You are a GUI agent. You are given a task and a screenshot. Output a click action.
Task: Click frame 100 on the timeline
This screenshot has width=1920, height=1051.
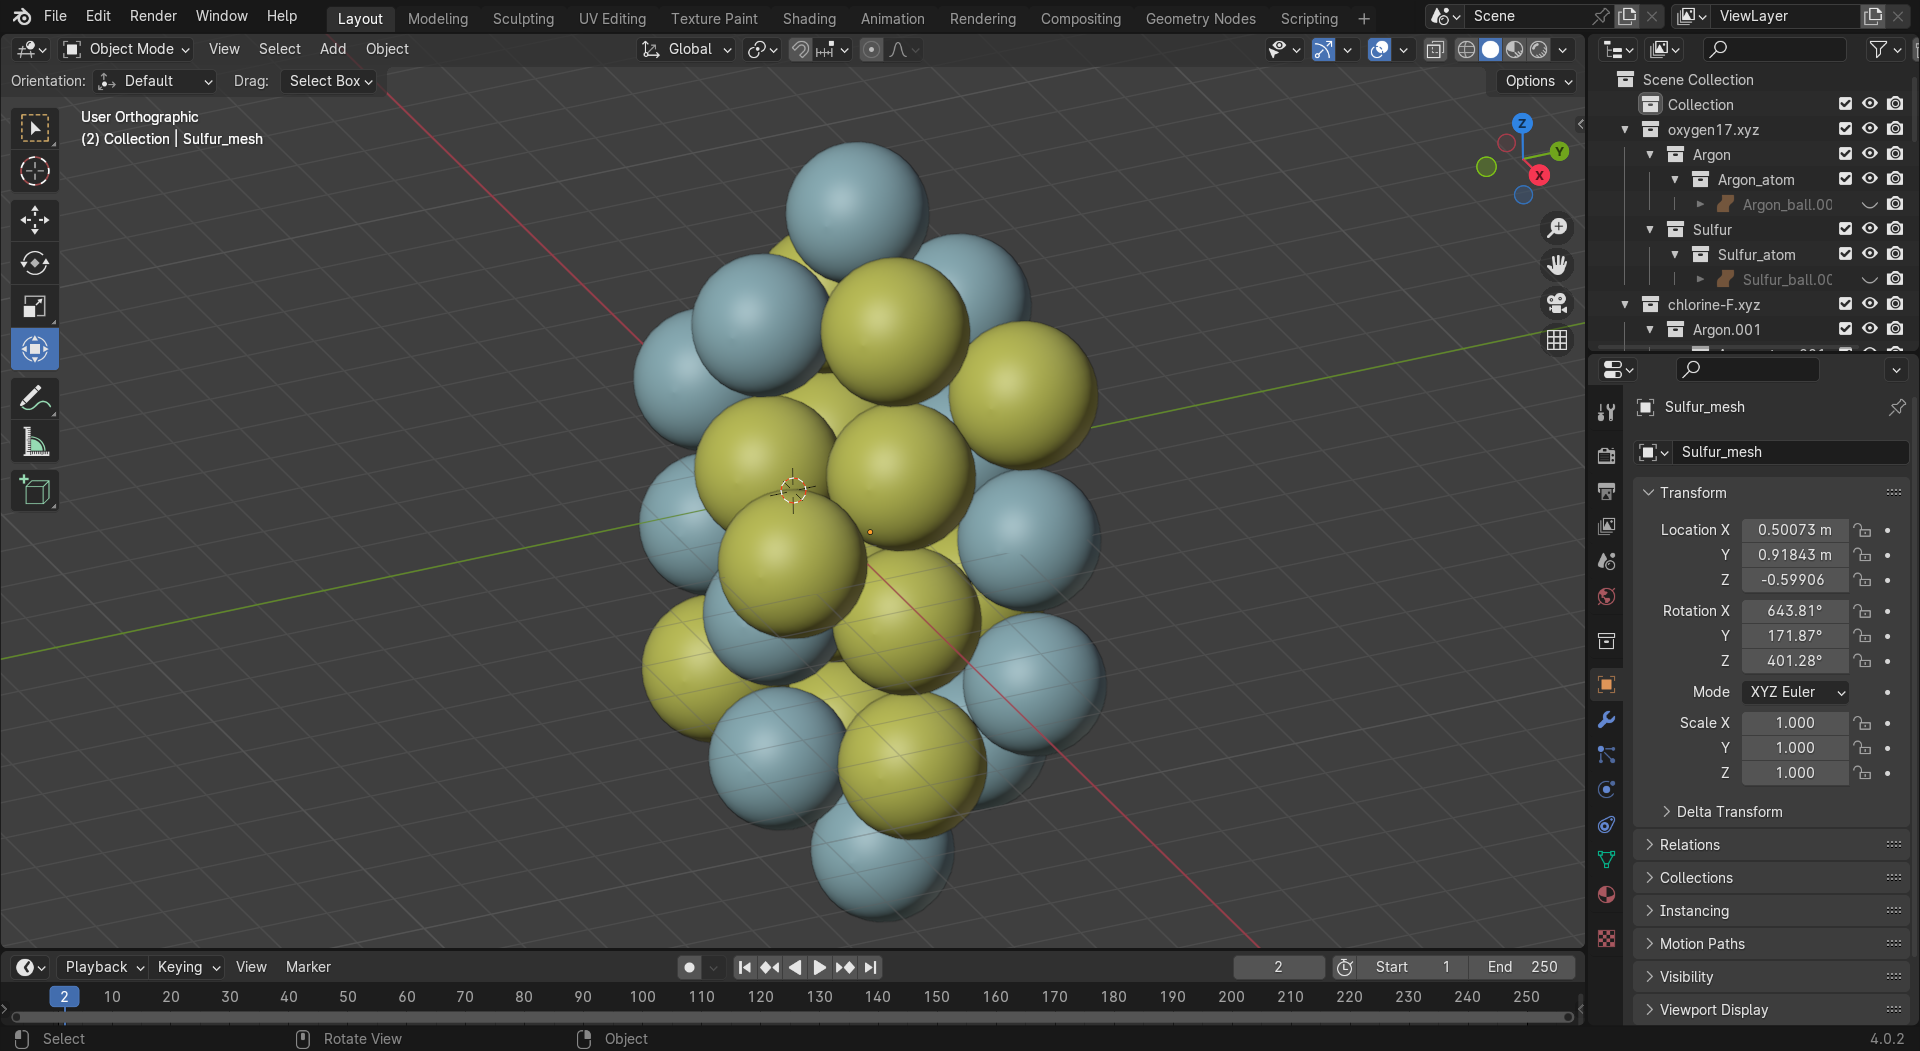click(x=642, y=997)
